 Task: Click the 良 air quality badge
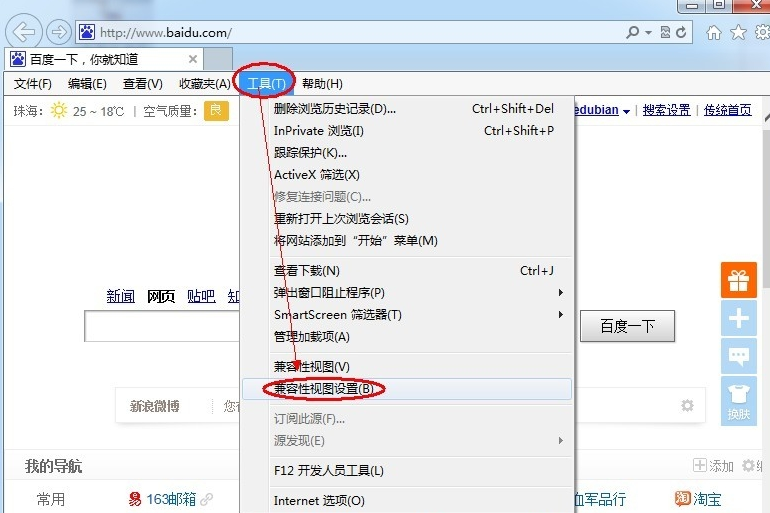point(216,110)
